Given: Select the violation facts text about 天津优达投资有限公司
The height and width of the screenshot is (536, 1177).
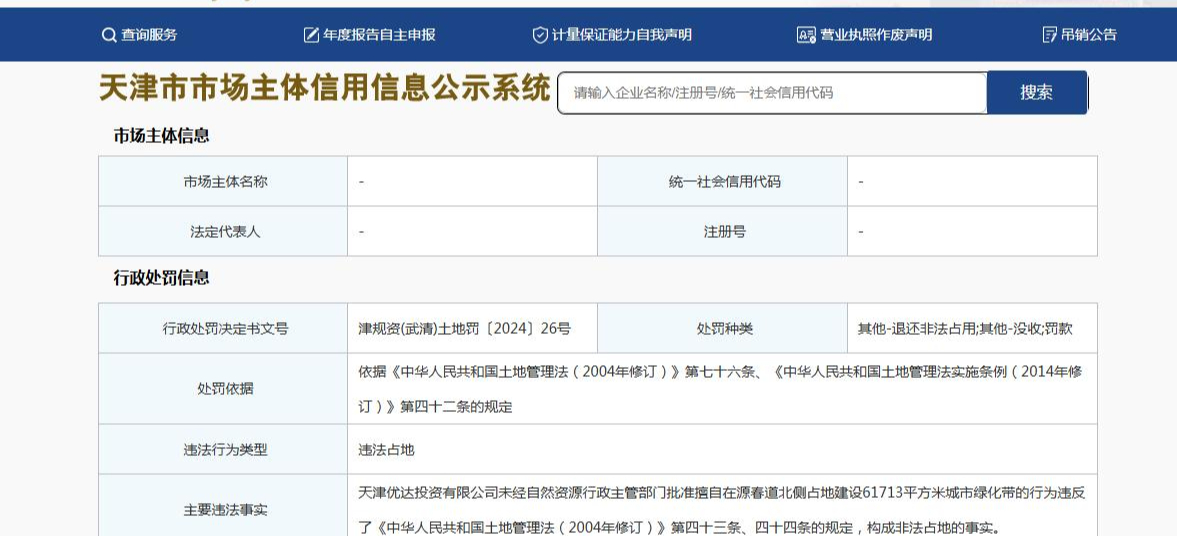Looking at the screenshot, I should click(722, 510).
